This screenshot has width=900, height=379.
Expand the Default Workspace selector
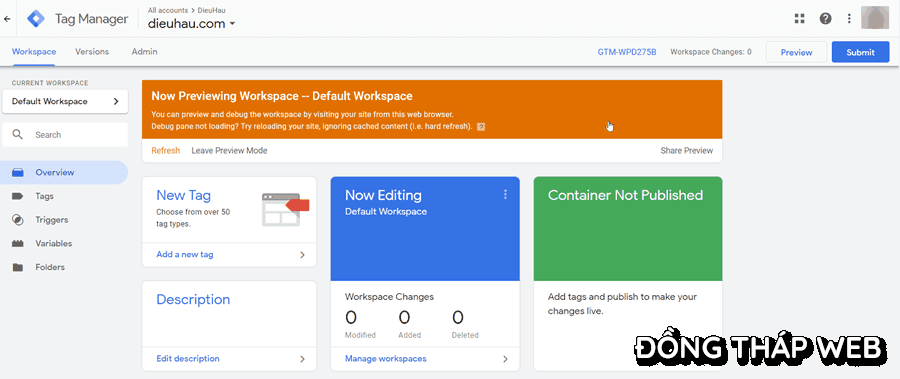pos(65,102)
